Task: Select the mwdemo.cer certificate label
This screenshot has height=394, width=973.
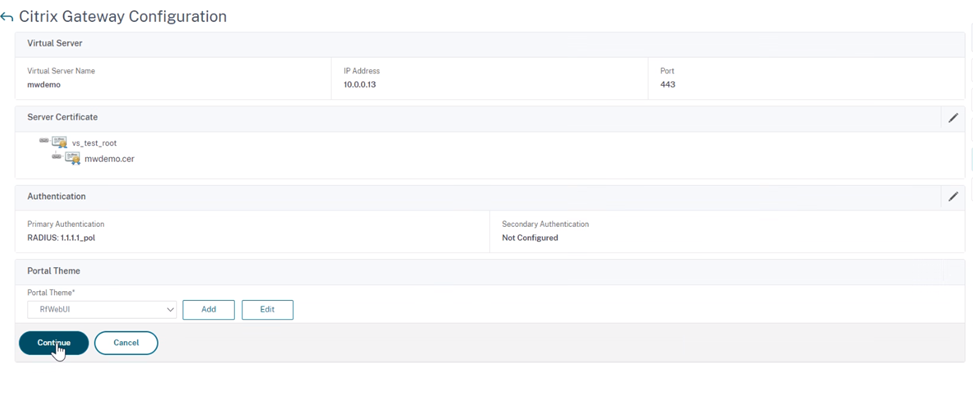Action: pos(109,159)
